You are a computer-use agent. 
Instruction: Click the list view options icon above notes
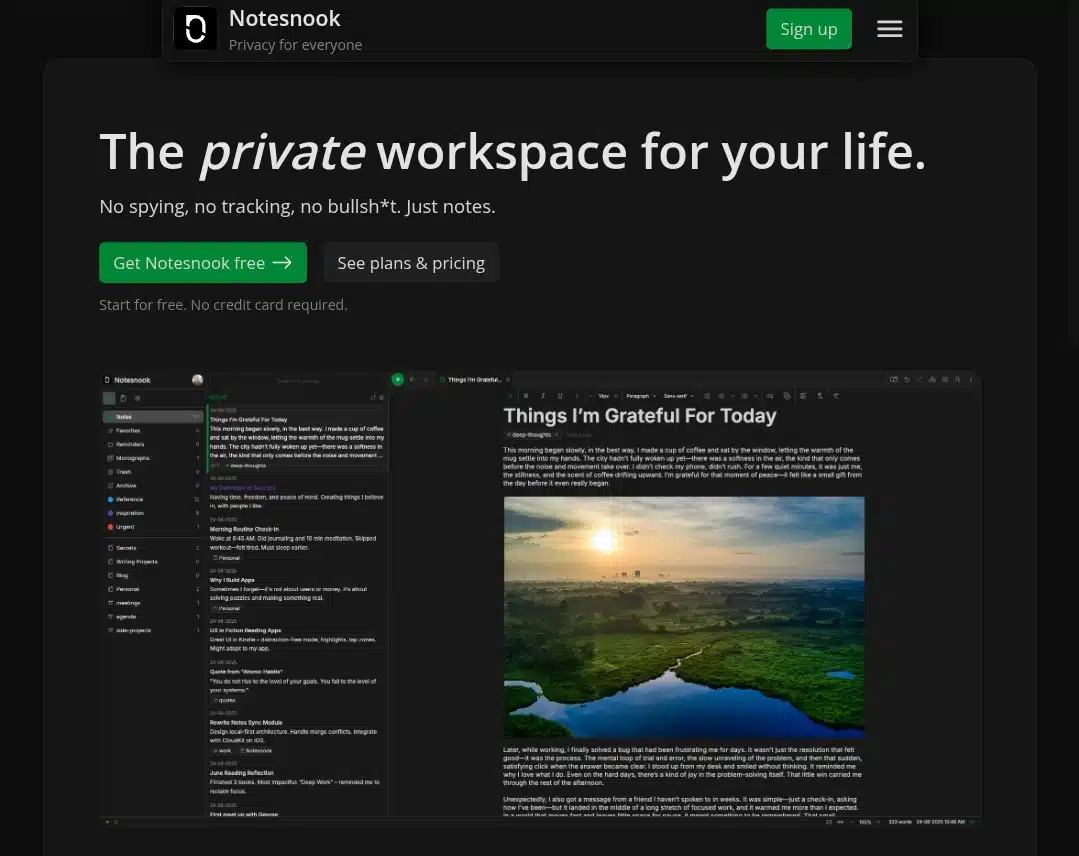(x=382, y=397)
